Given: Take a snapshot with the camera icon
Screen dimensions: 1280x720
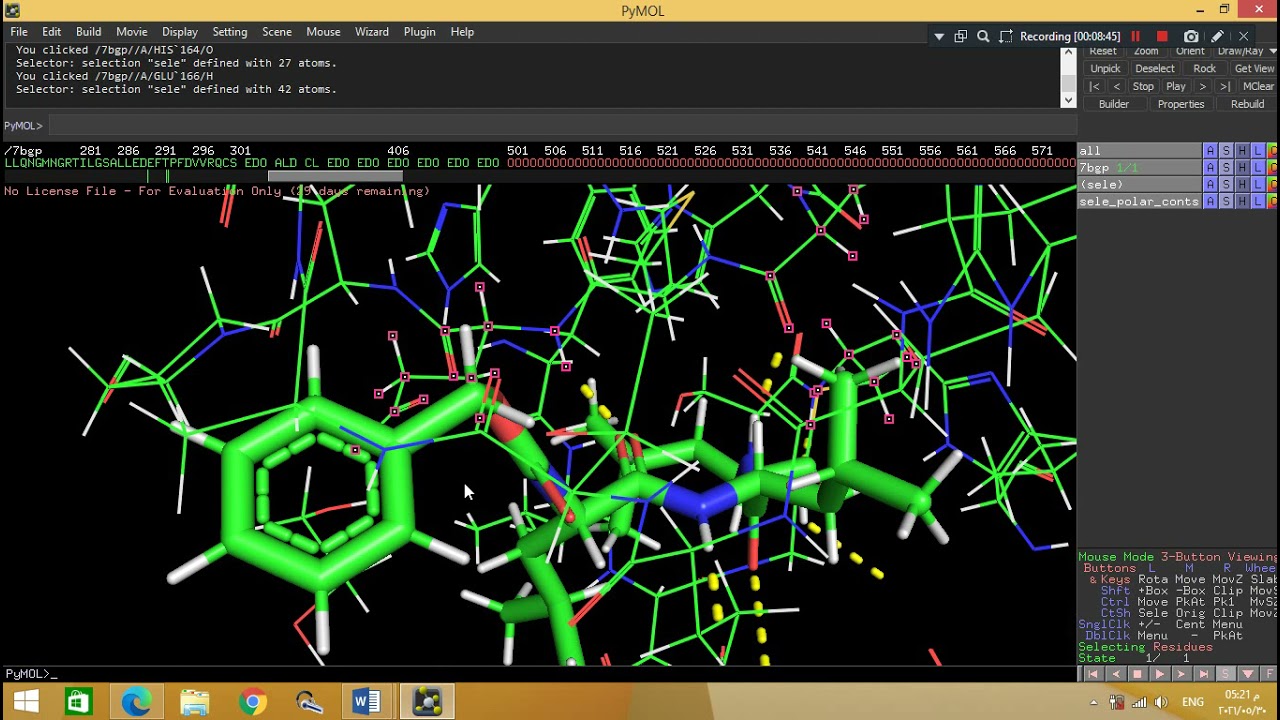Looking at the screenshot, I should [1191, 36].
